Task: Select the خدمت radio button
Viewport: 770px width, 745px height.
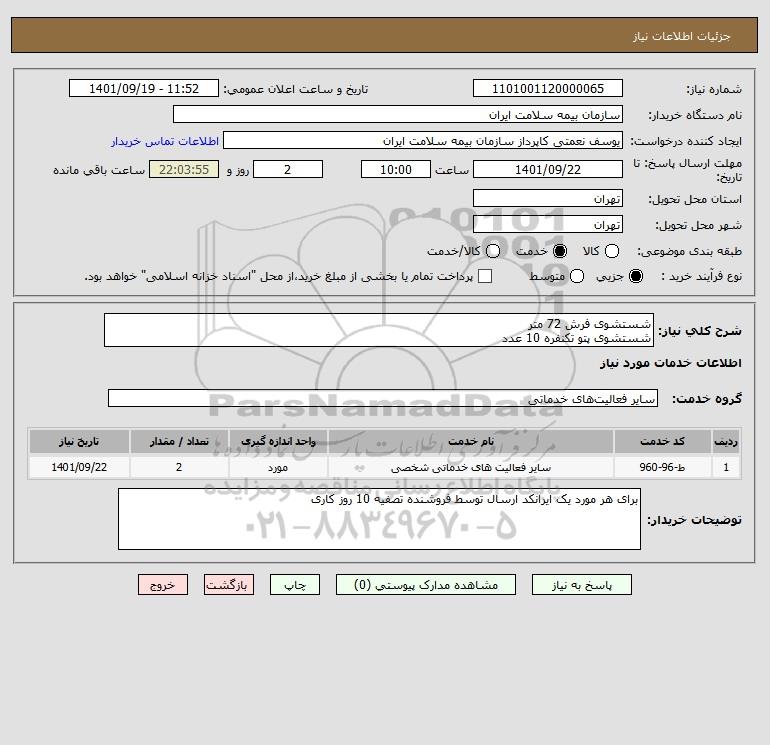Action: (x=560, y=251)
